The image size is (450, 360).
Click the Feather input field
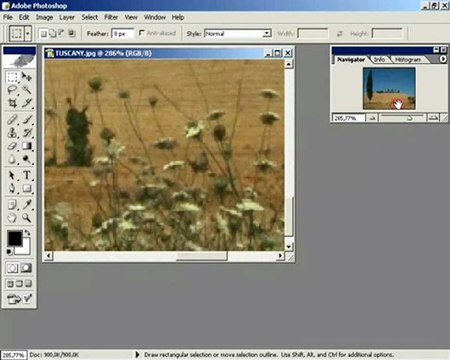[x=123, y=33]
